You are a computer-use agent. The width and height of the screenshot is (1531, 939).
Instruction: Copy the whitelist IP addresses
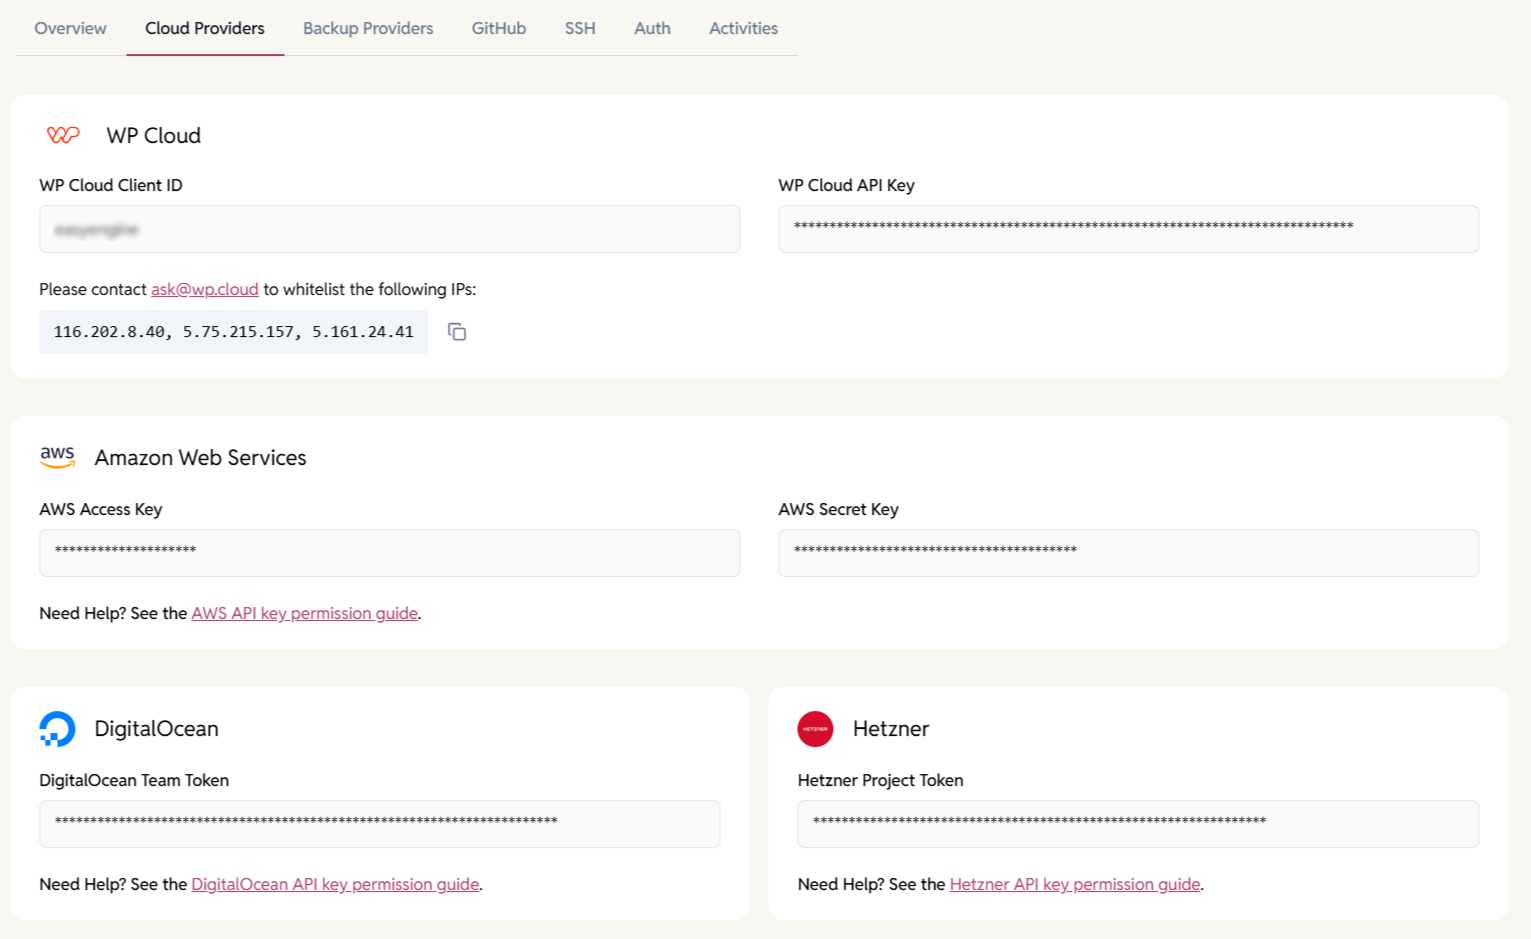click(457, 332)
